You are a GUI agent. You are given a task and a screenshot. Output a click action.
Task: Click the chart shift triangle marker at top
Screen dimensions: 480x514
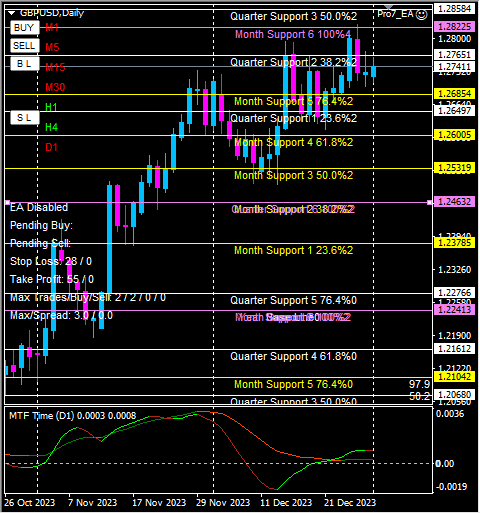389,7
